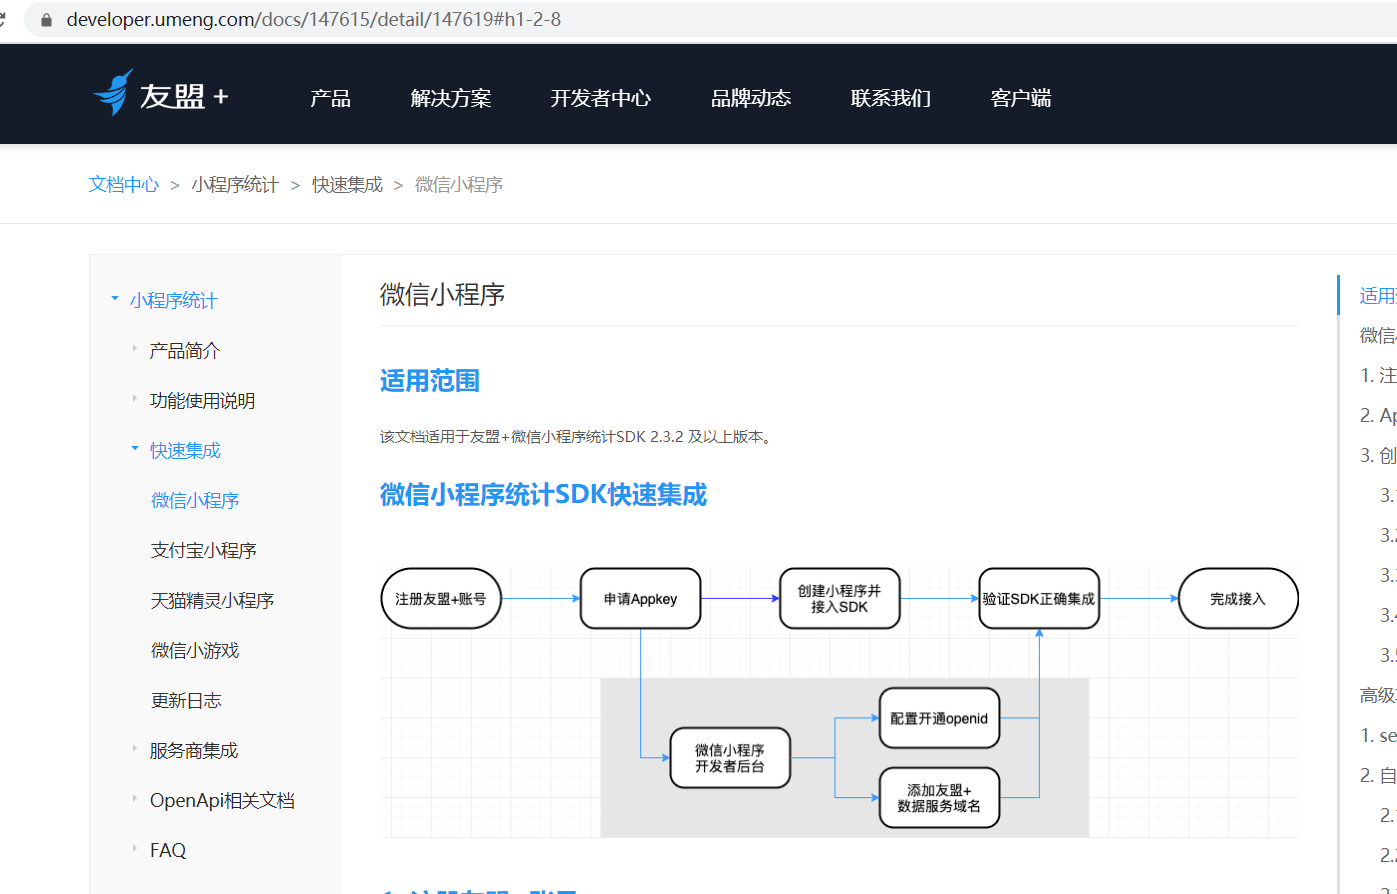1397x894 pixels.
Task: Click the 完成接入 flowchart node
Action: [x=1238, y=598]
